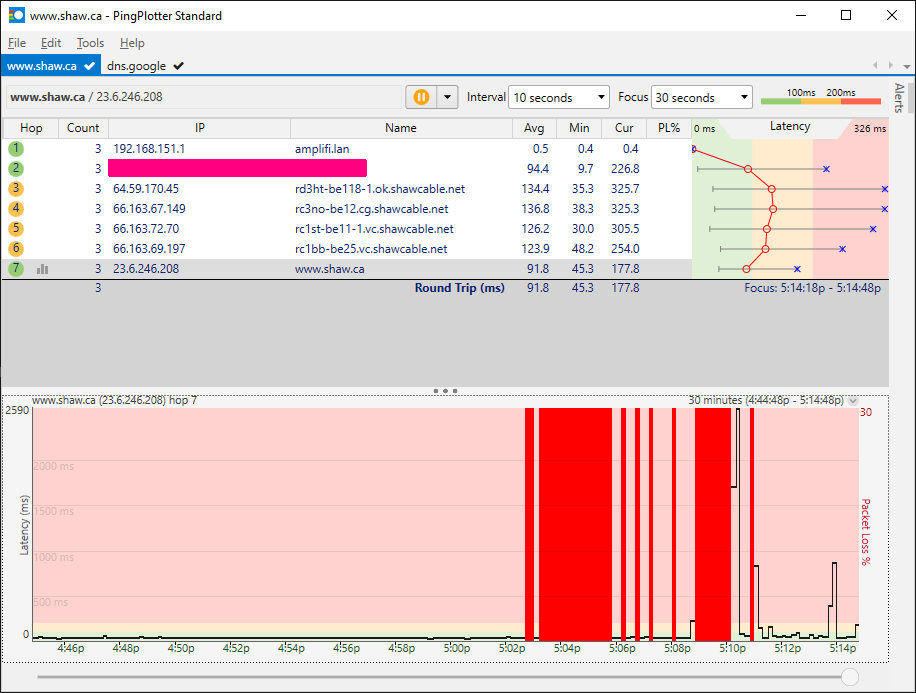This screenshot has width=916, height=693.
Task: Click the Min column header
Action: tap(579, 128)
